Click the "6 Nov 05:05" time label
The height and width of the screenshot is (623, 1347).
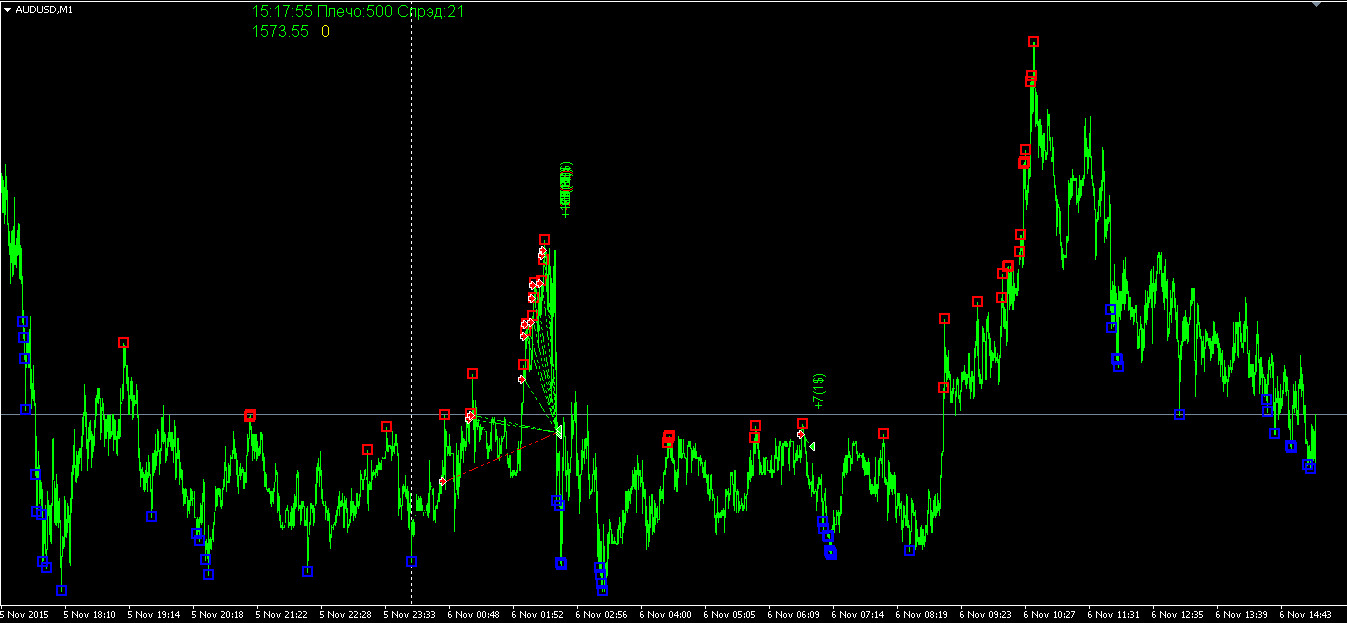[x=731, y=615]
